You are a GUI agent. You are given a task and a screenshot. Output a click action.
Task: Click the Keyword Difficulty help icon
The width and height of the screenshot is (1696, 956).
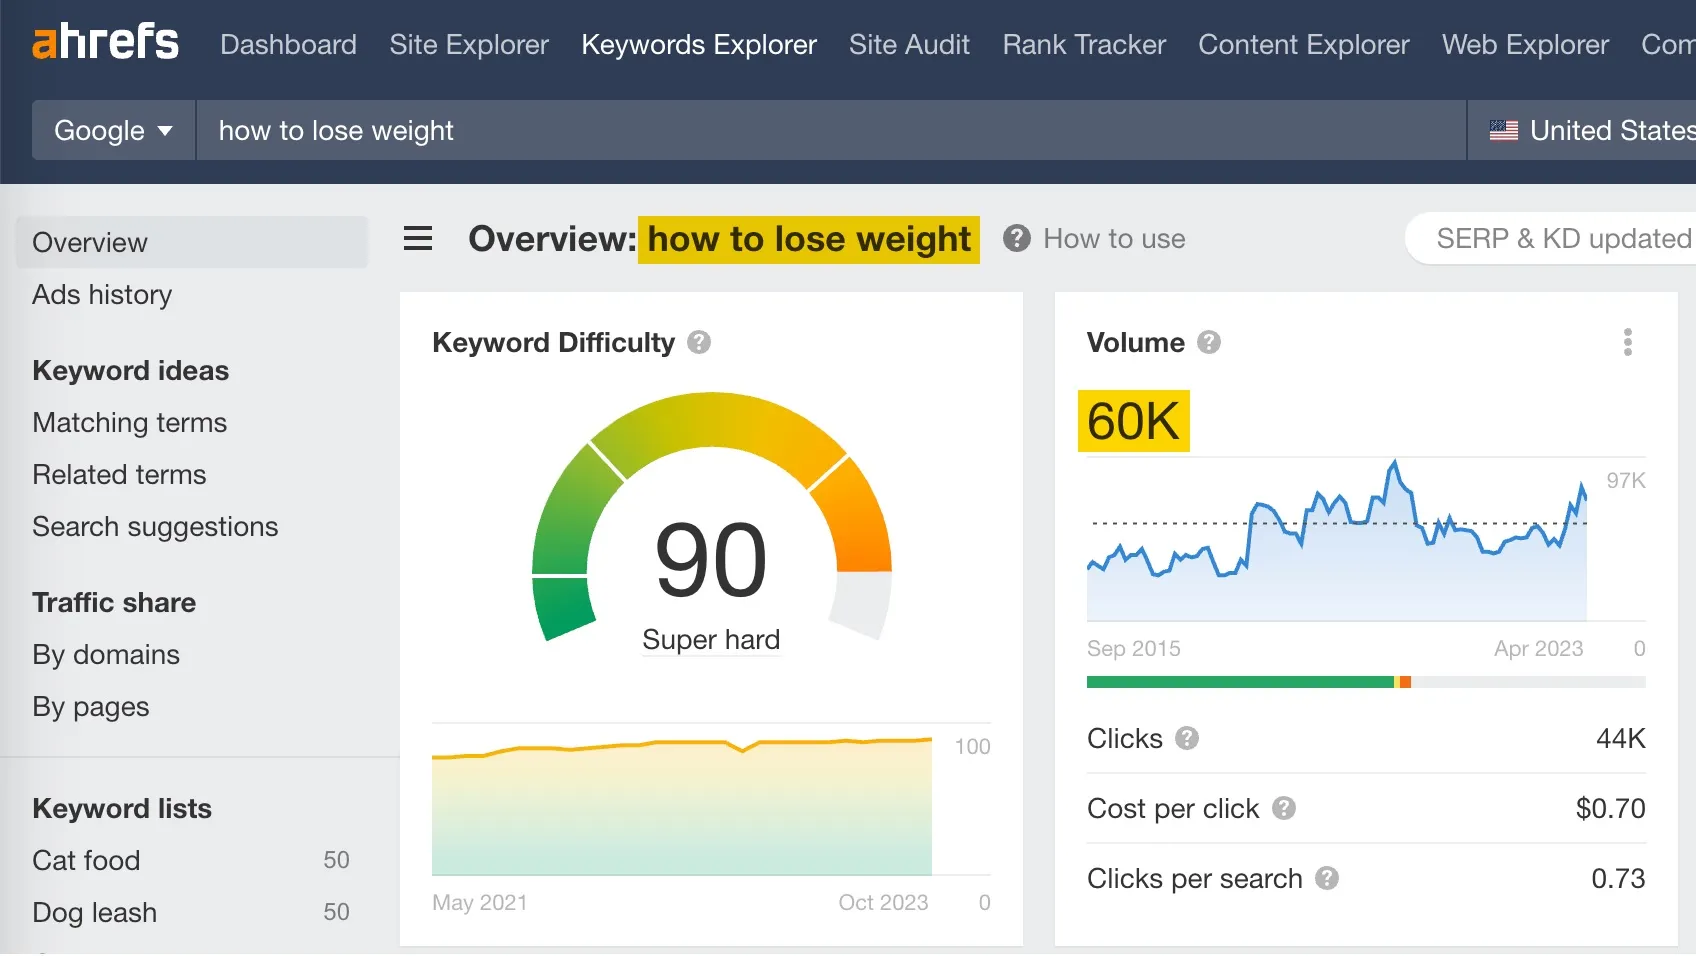[x=699, y=343]
